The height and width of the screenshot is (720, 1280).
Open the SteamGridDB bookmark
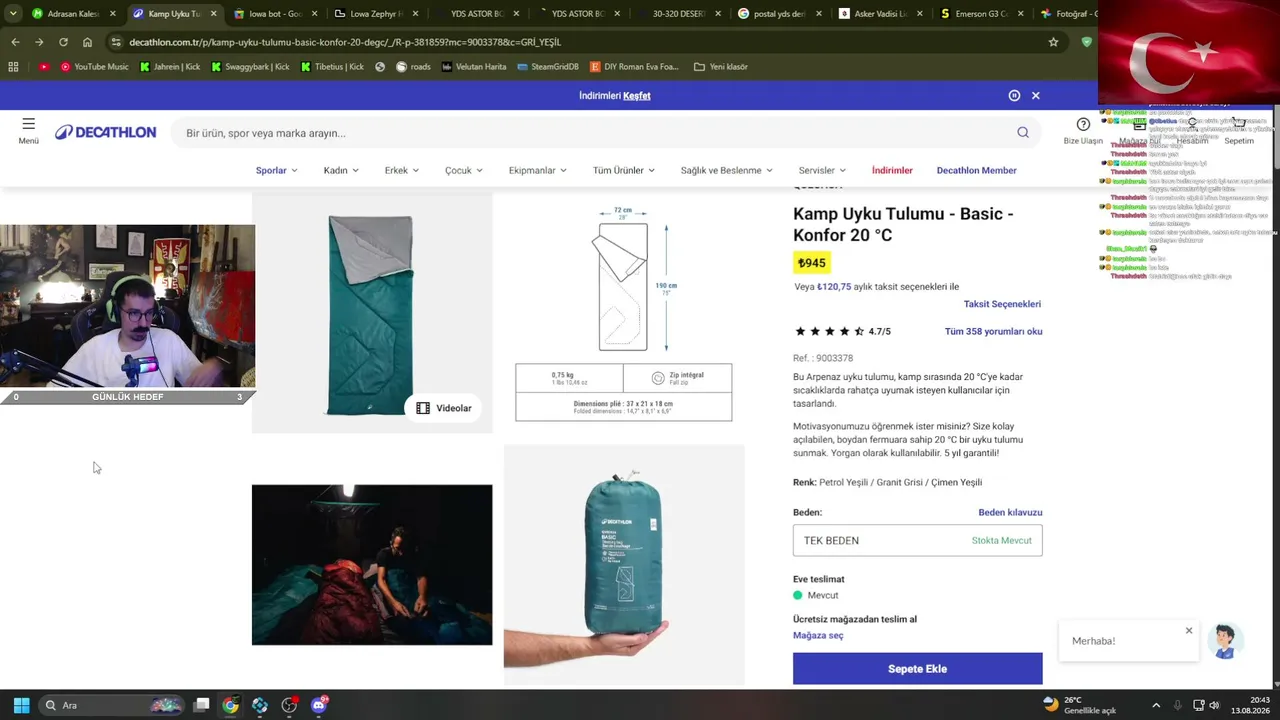coord(548,67)
